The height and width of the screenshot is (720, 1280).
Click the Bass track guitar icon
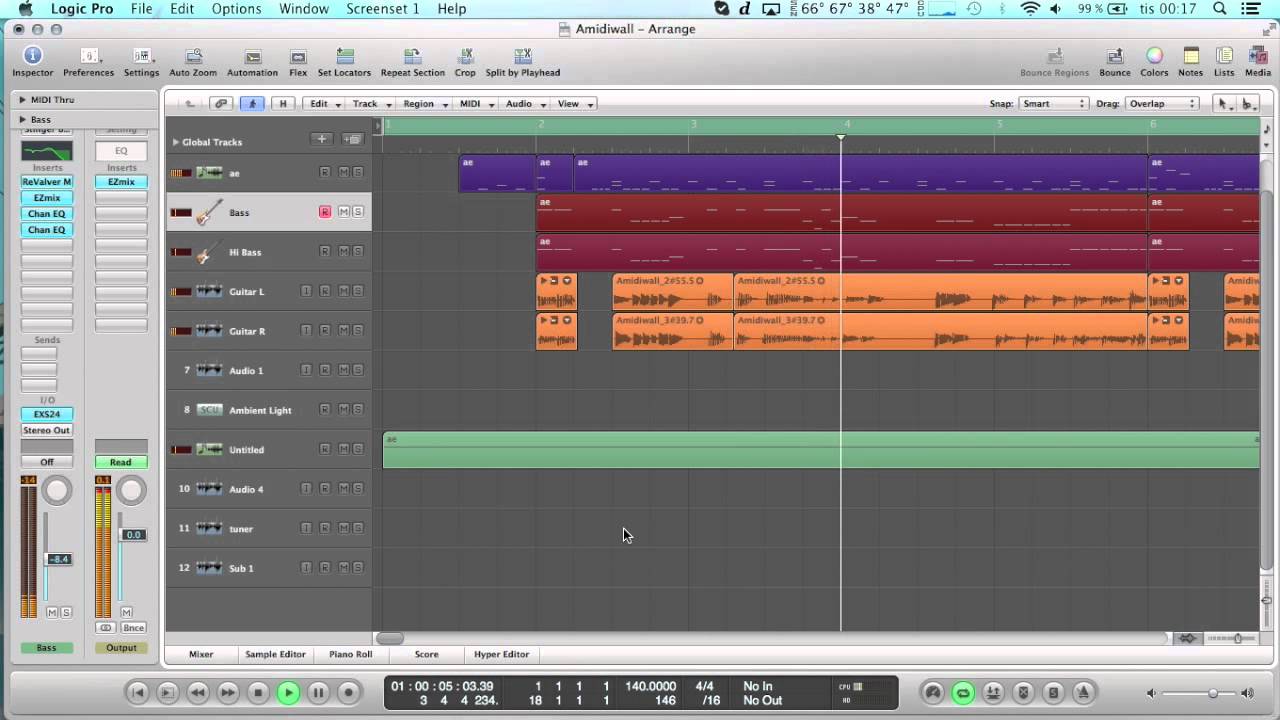[209, 212]
